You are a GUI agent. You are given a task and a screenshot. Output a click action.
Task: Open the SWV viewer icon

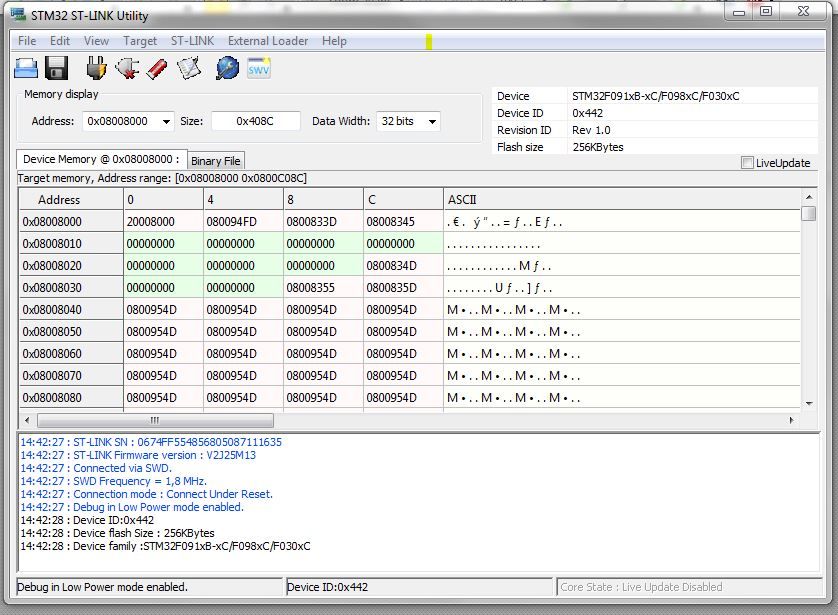[x=259, y=68]
